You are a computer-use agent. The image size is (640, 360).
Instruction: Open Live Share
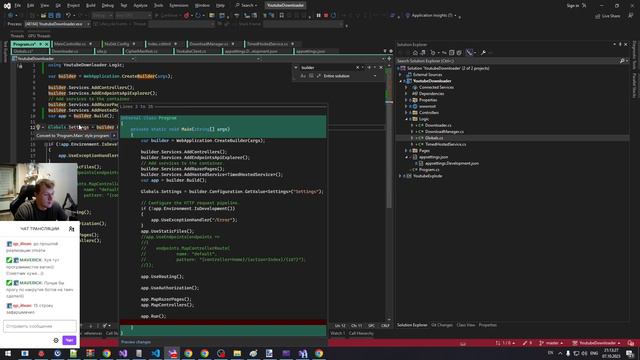[608, 16]
